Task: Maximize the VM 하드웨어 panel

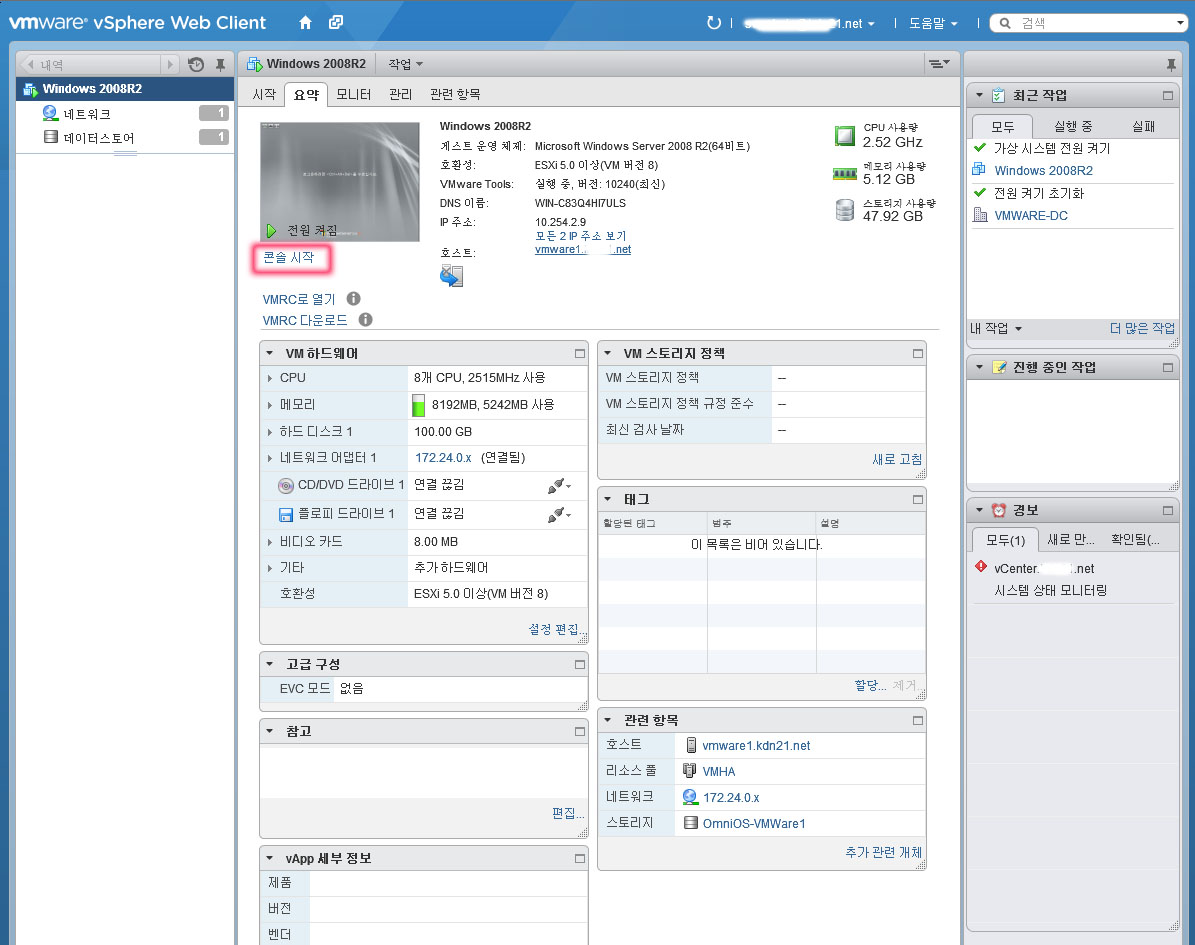Action: (x=579, y=354)
